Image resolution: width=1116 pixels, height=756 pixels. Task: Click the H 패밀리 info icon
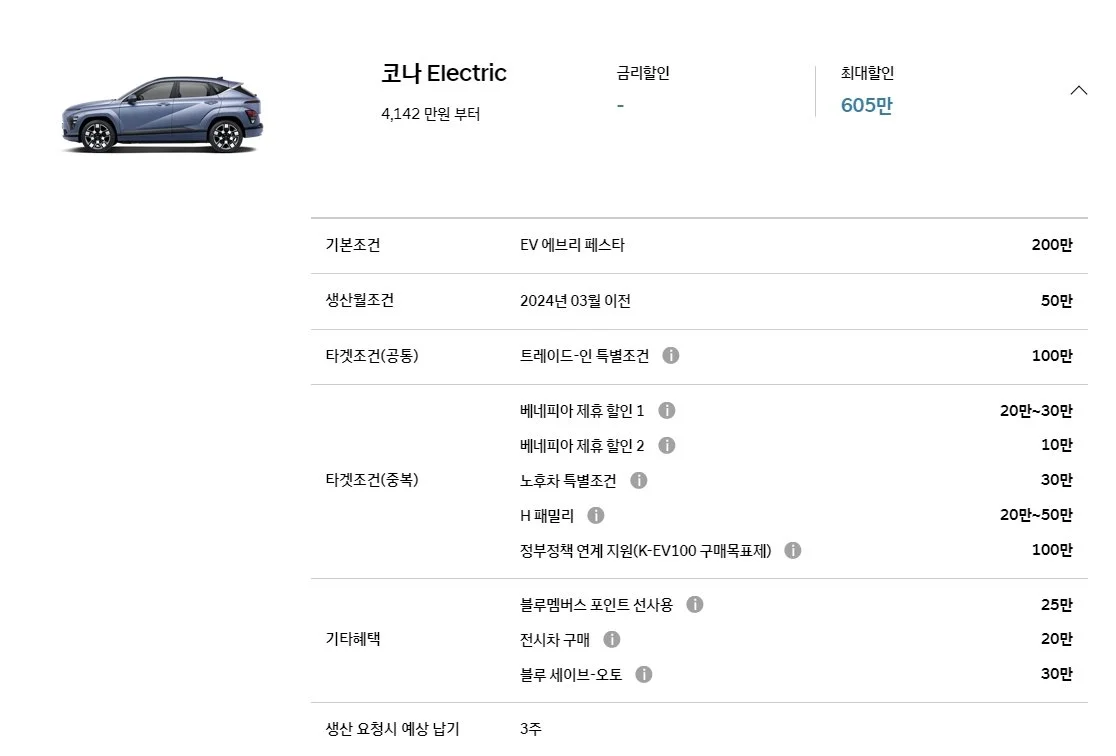tap(596, 515)
